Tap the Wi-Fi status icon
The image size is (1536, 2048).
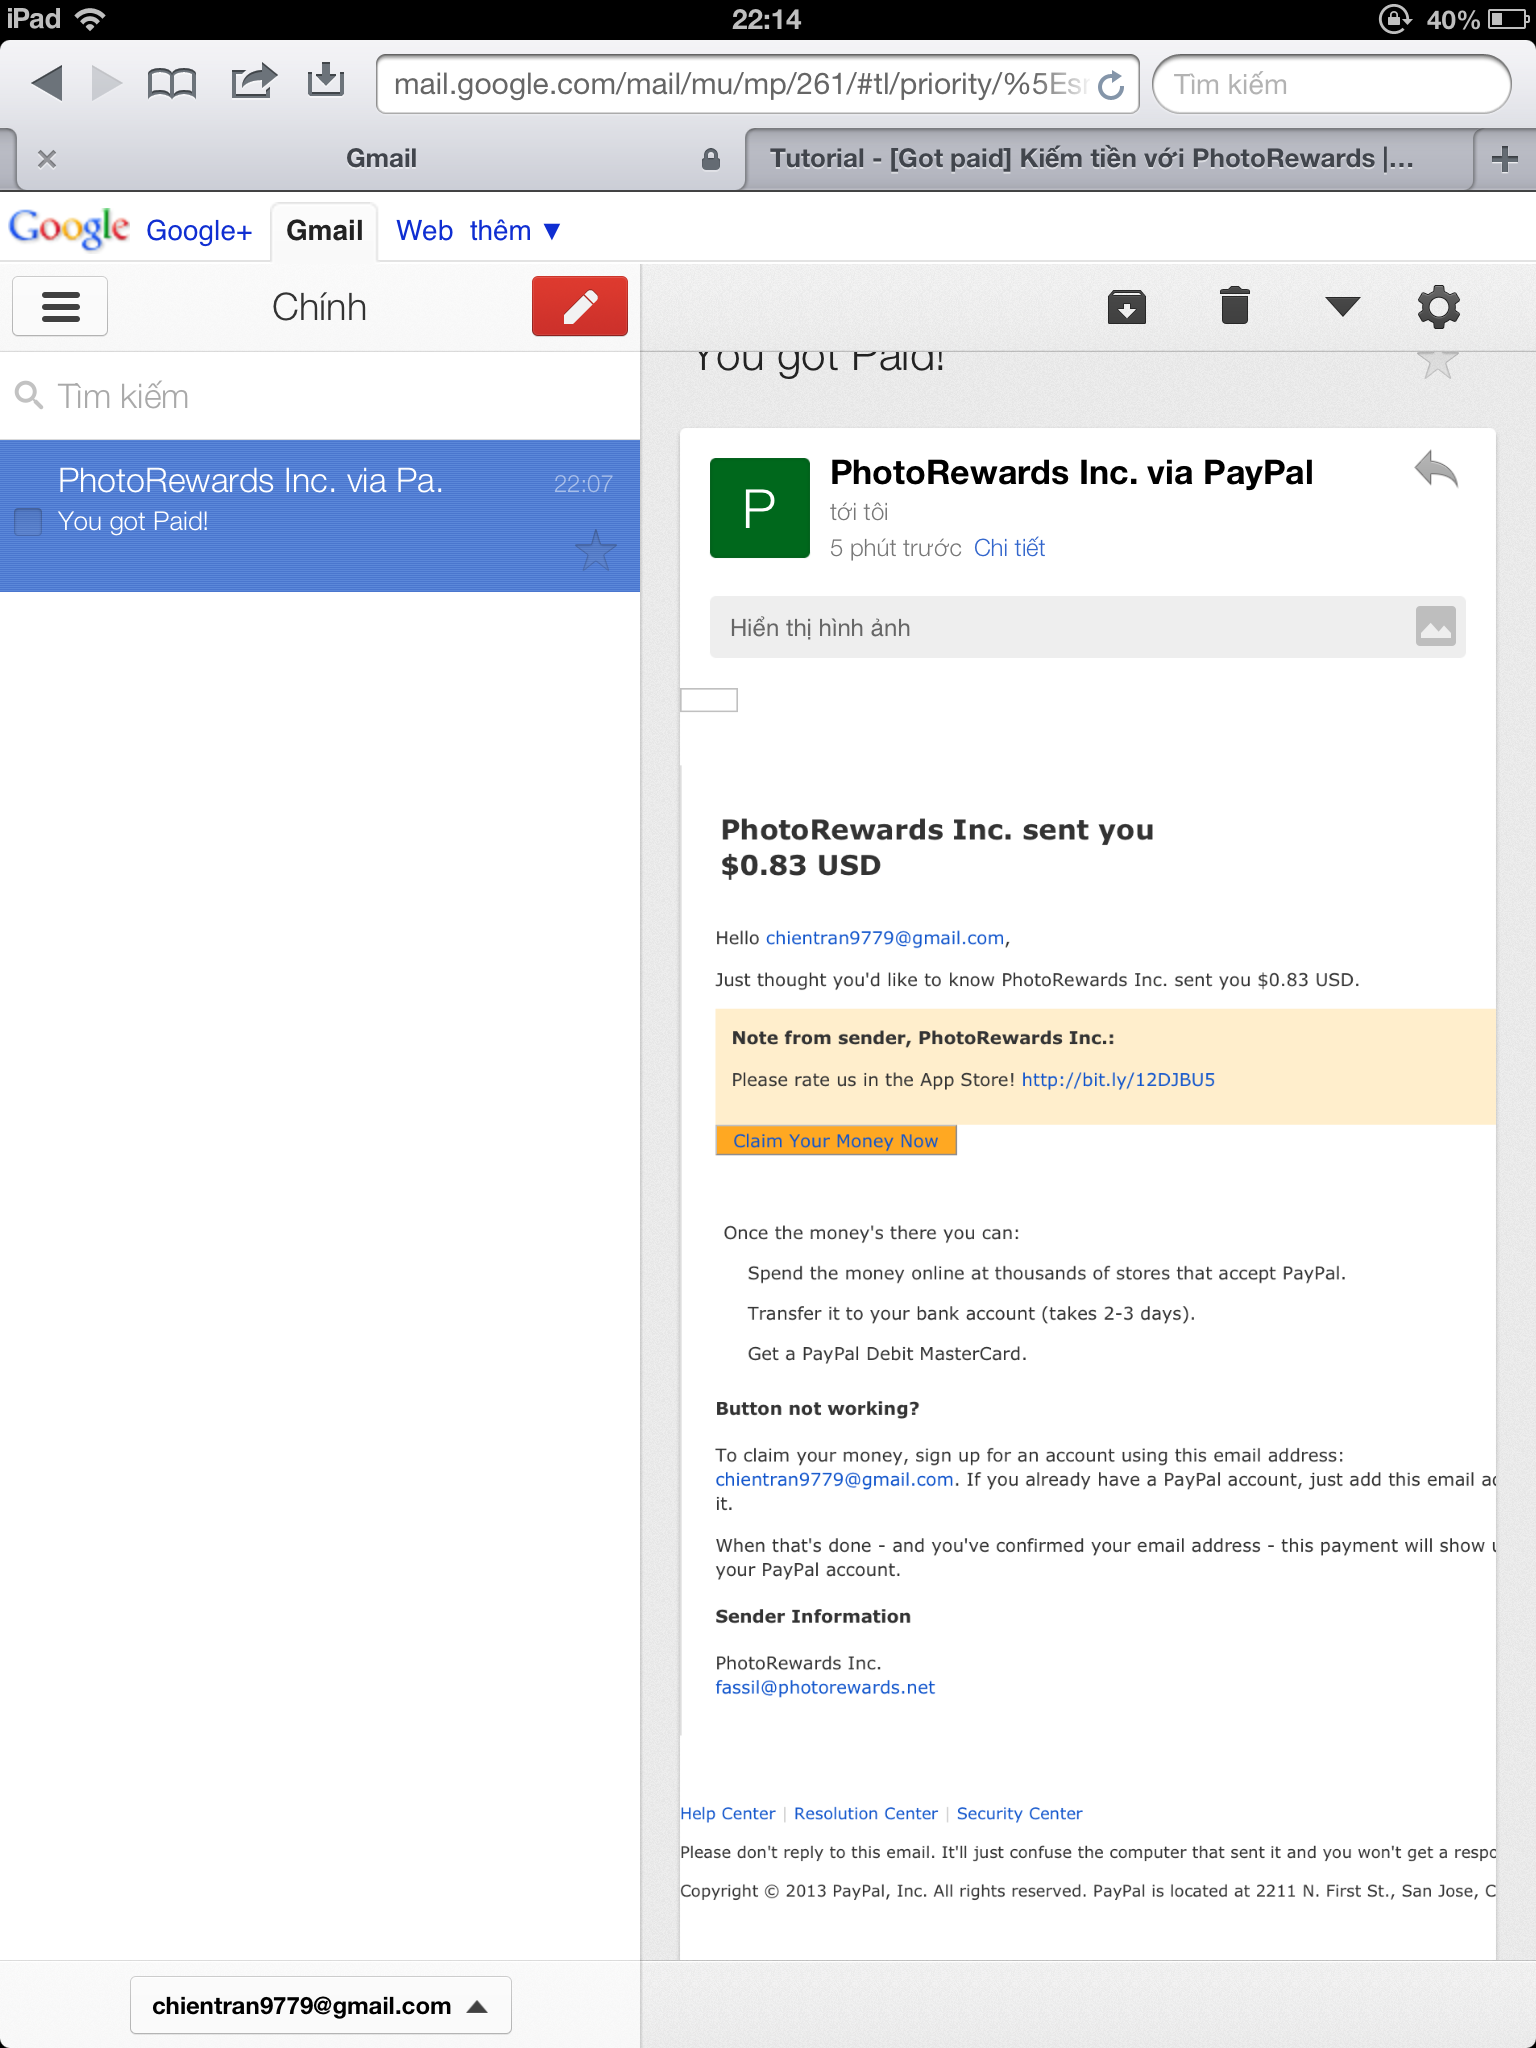click(91, 19)
